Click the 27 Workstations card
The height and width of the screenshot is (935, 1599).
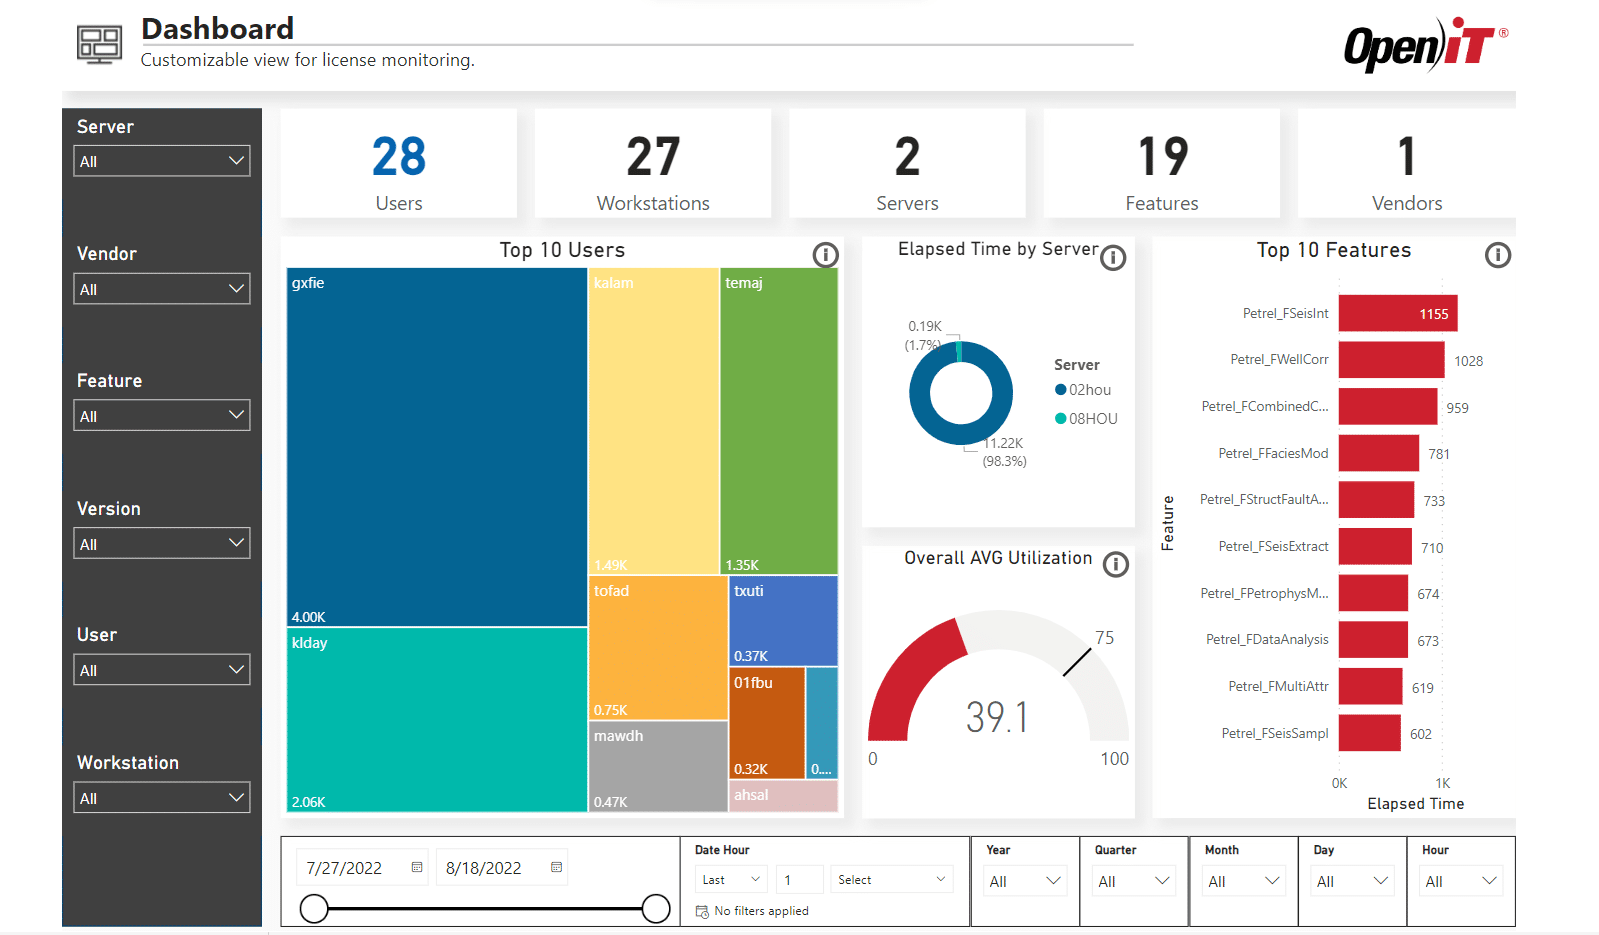point(653,163)
